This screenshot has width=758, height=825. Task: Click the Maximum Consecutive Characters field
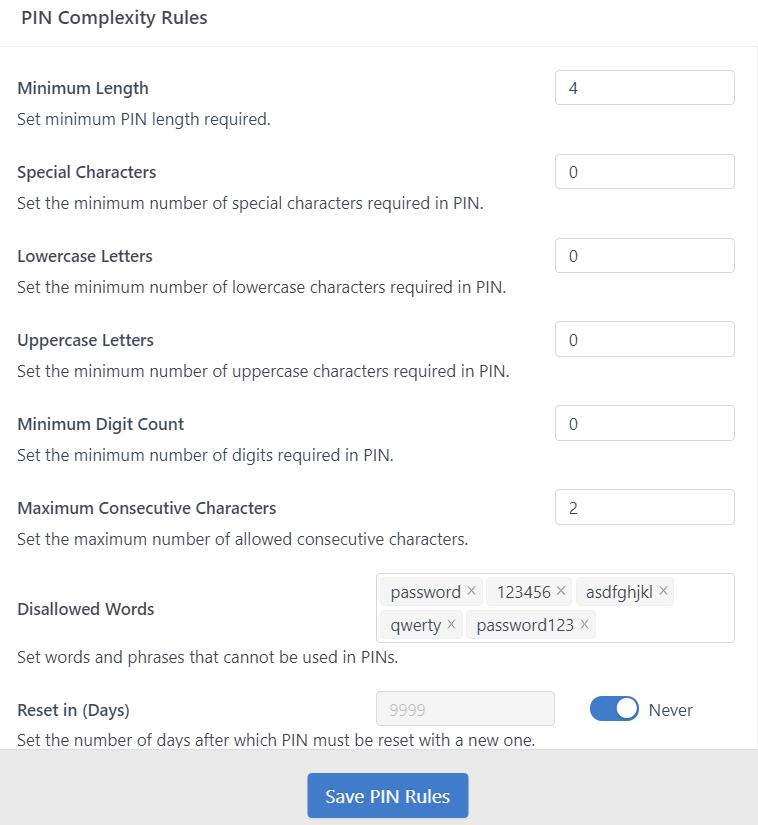pyautogui.click(x=644, y=507)
